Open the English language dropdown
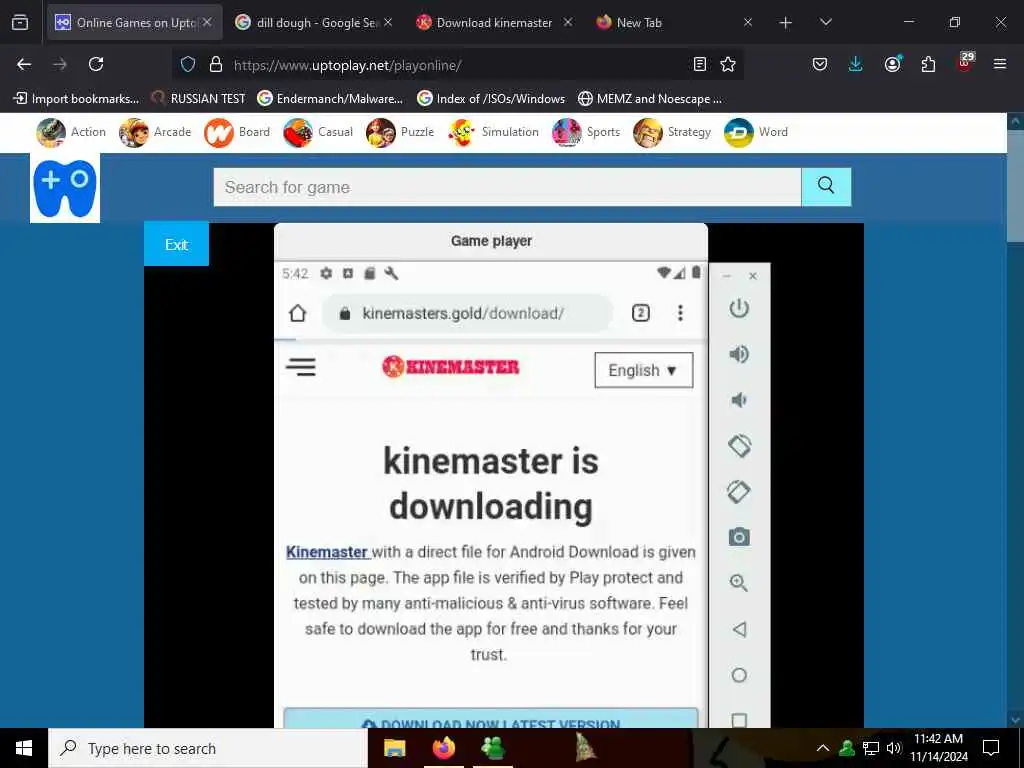The image size is (1024, 768). click(643, 370)
